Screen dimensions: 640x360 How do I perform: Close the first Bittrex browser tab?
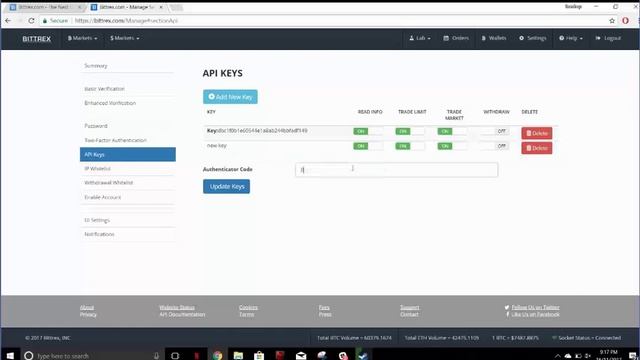click(80, 7)
